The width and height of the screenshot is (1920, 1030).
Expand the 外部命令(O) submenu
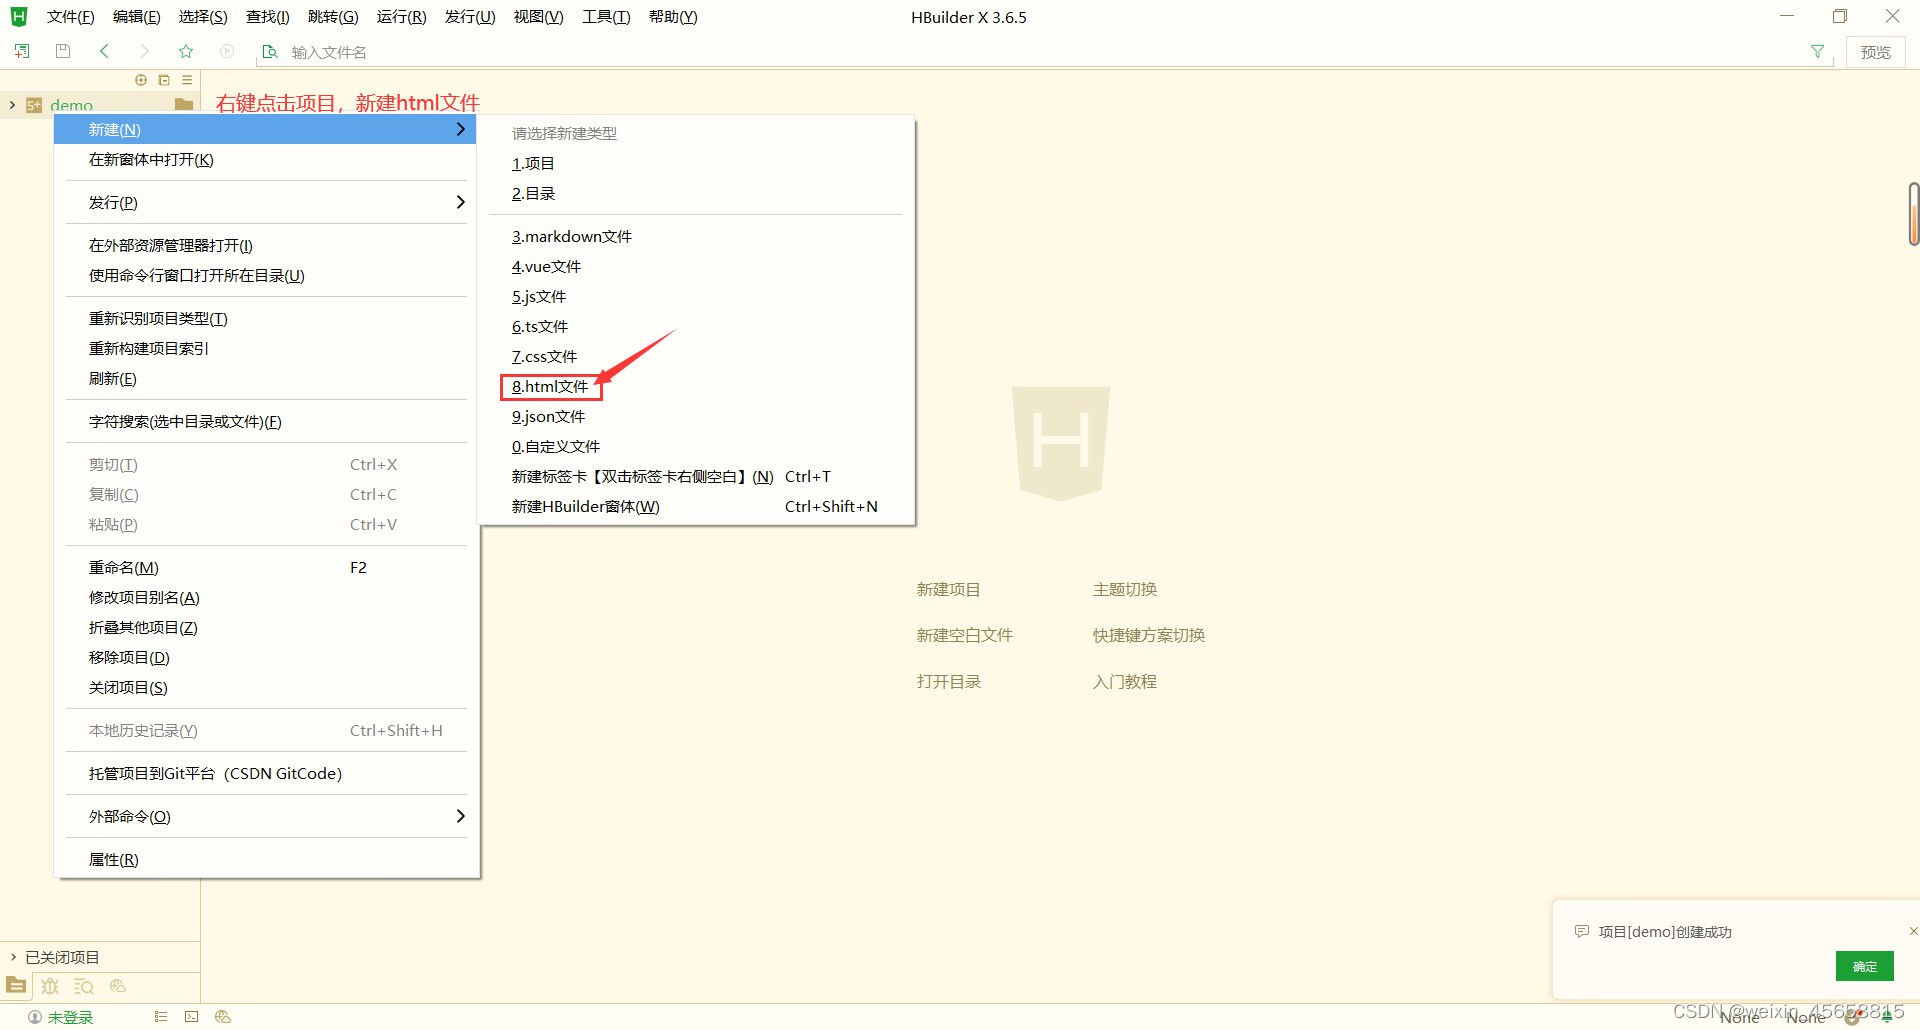267,816
